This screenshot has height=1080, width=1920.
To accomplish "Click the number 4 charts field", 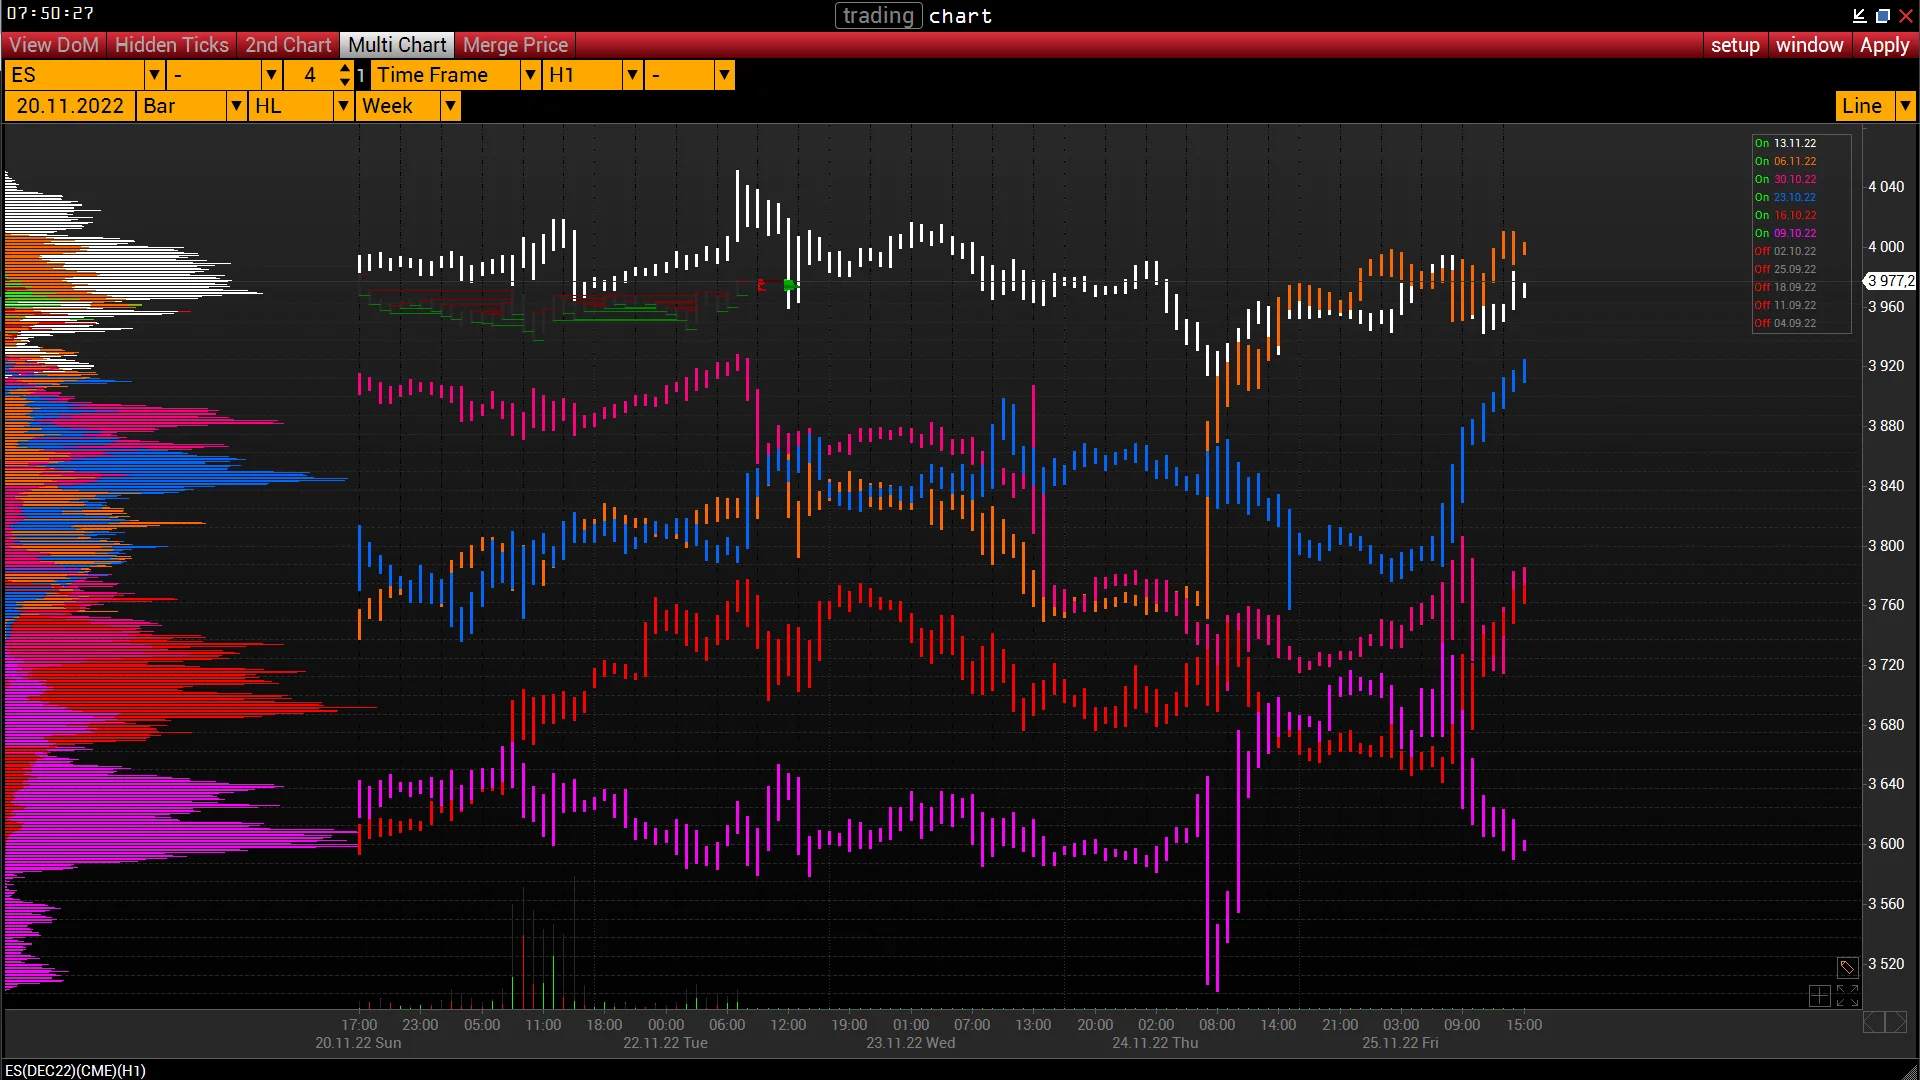I will click(x=311, y=75).
